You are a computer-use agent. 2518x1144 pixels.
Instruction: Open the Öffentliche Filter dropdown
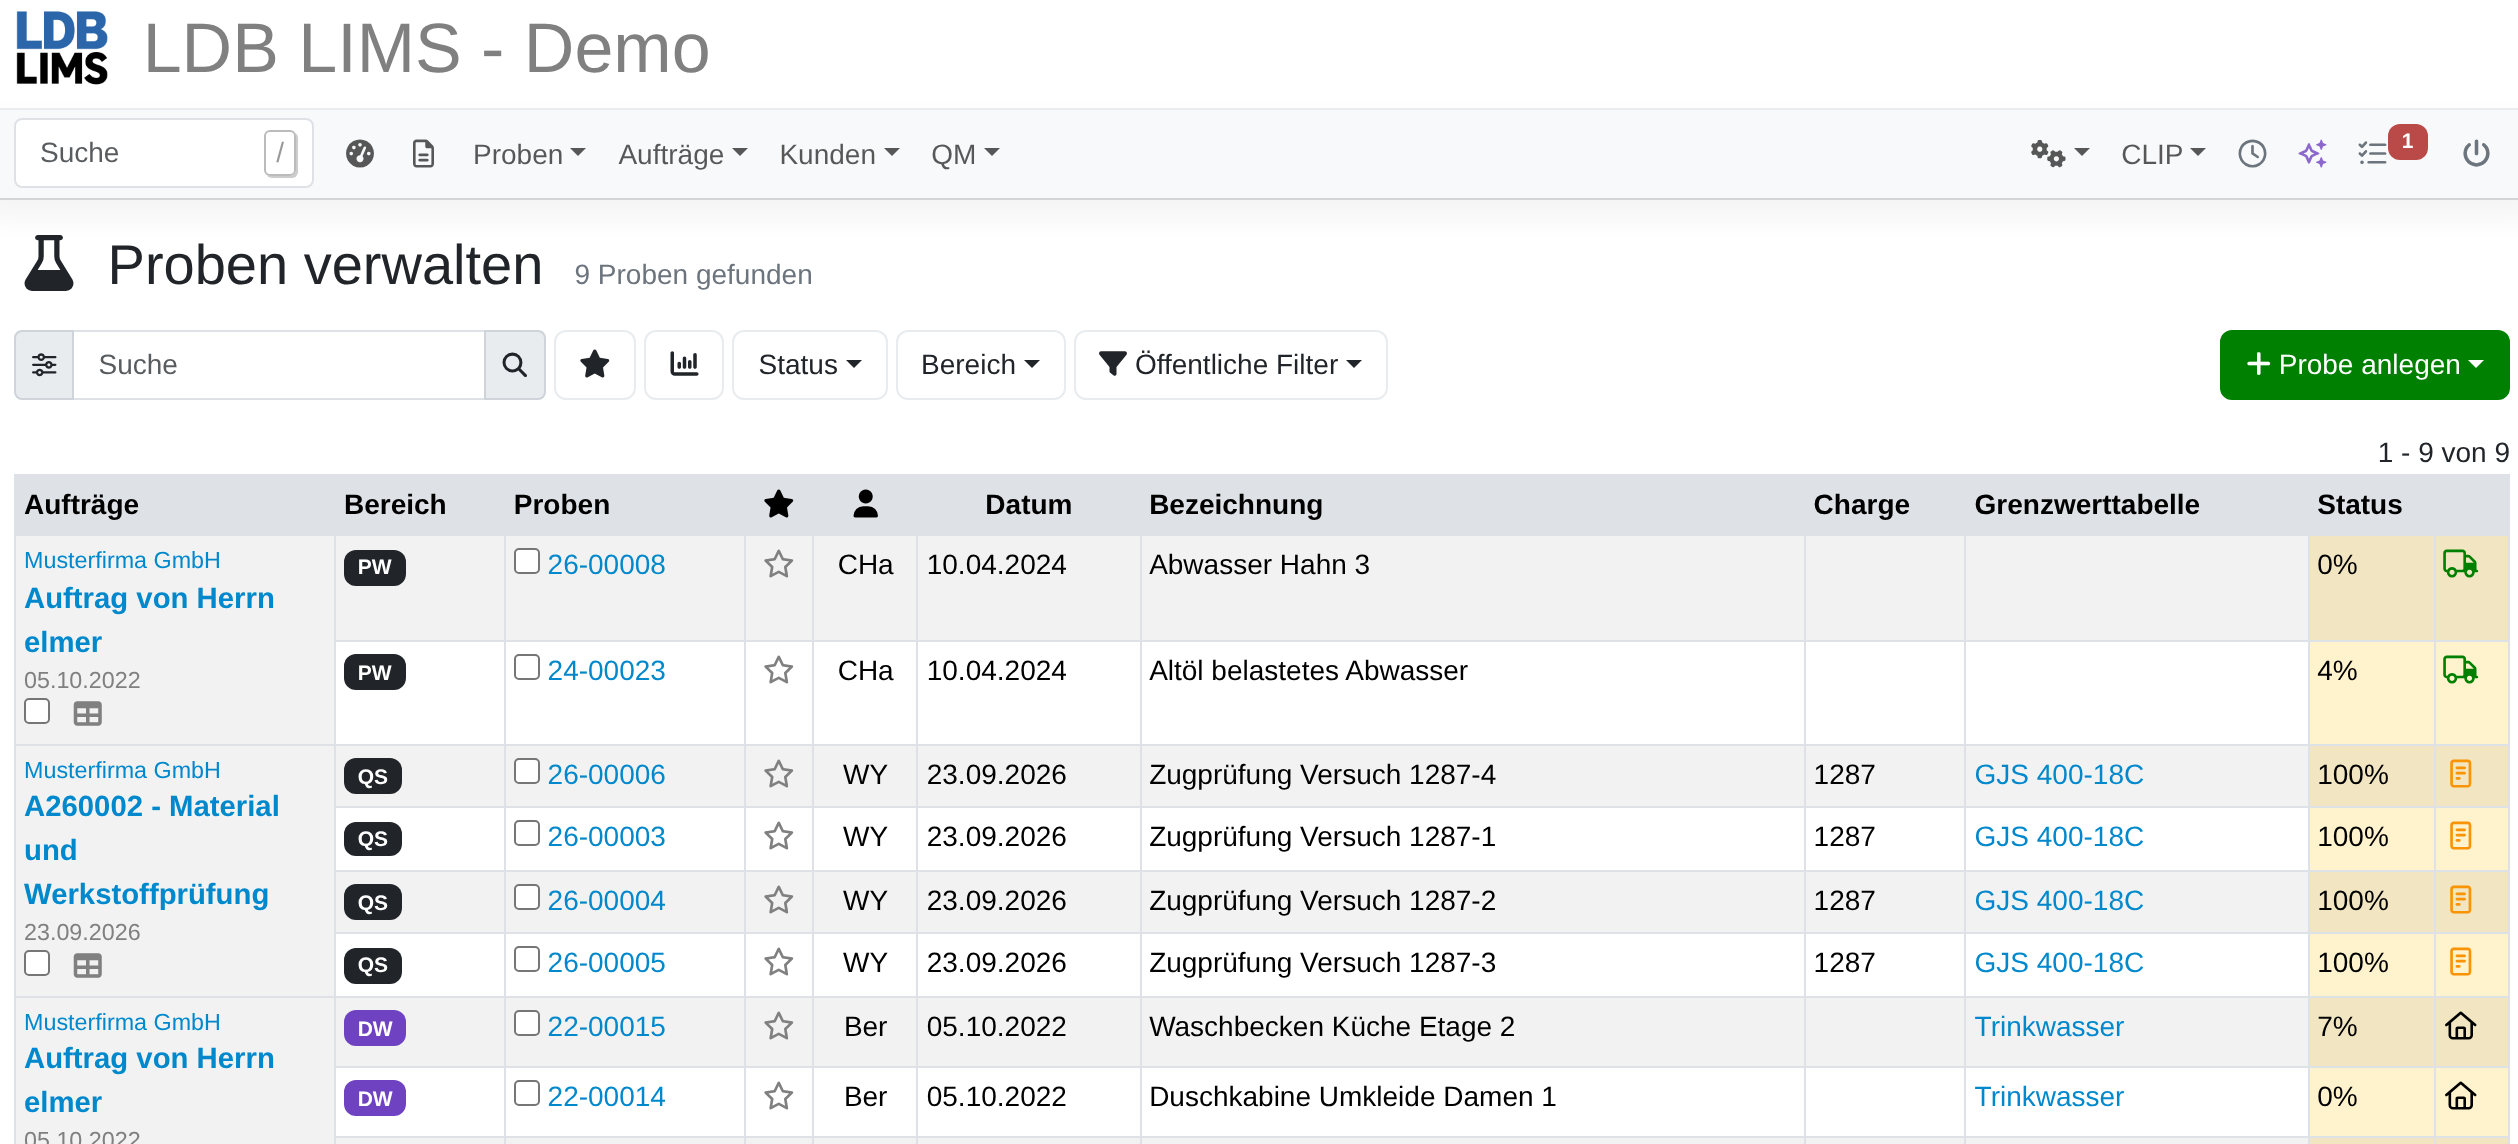coord(1230,365)
